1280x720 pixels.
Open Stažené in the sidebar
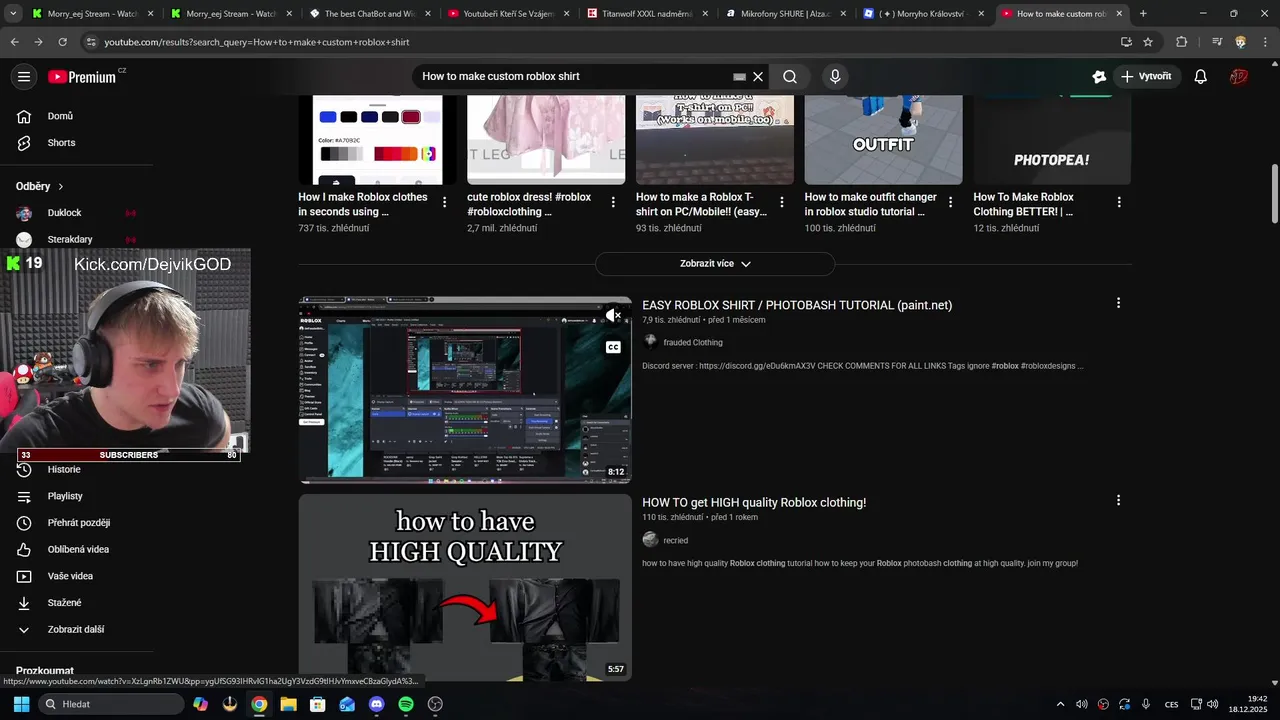64,603
